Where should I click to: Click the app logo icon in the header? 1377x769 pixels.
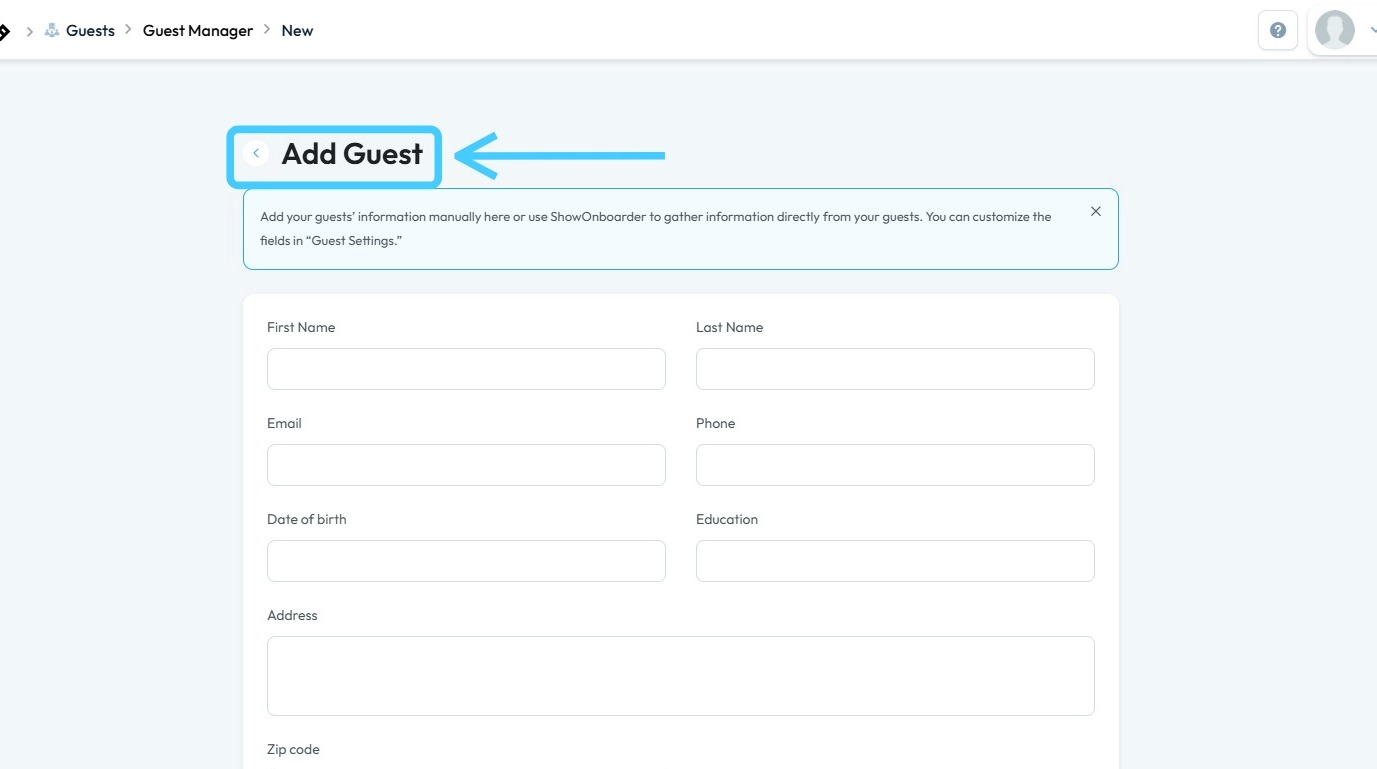click(x=4, y=31)
